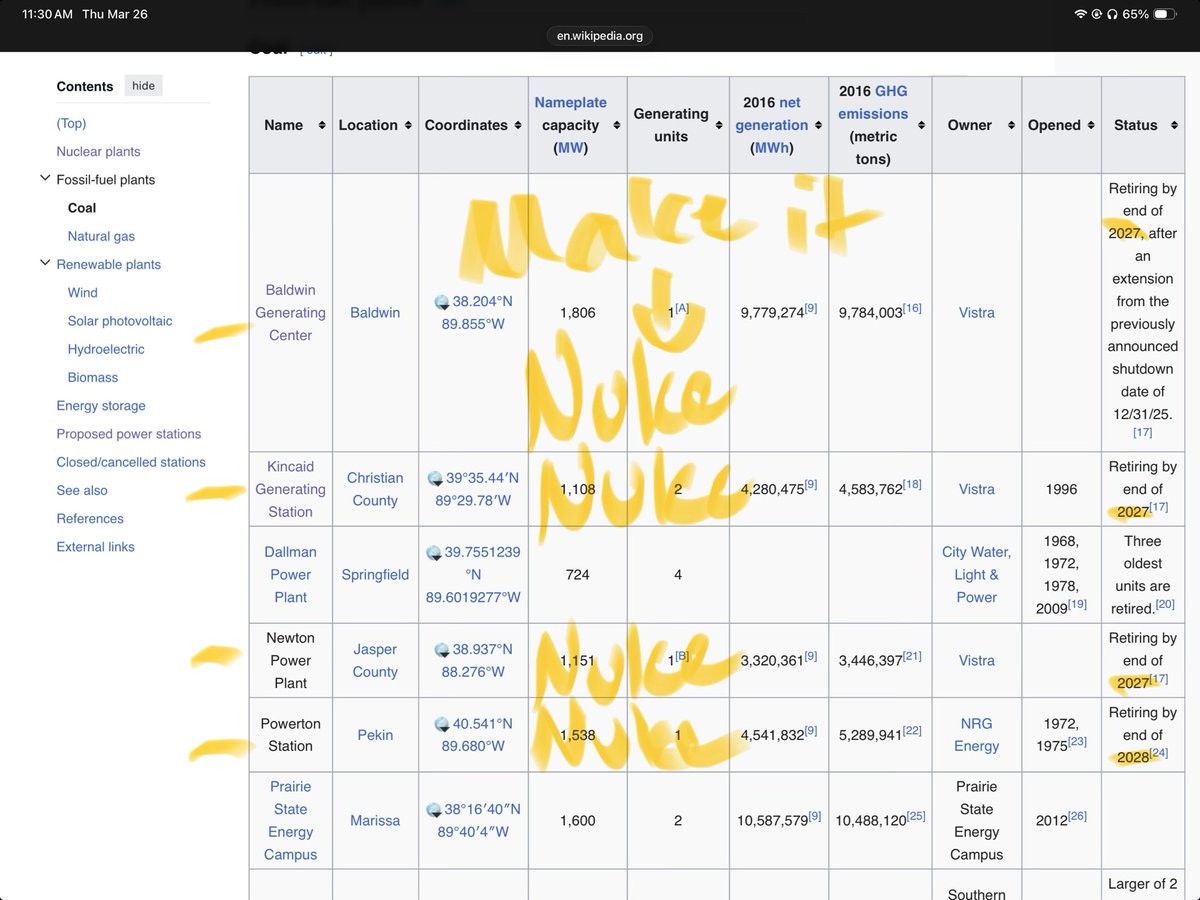Jump to Hydroelectric section

pos(106,349)
